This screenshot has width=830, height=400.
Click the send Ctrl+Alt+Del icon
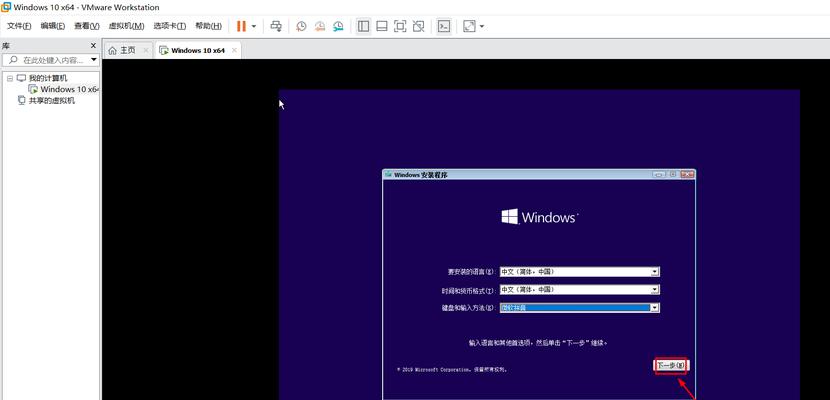coord(276,26)
